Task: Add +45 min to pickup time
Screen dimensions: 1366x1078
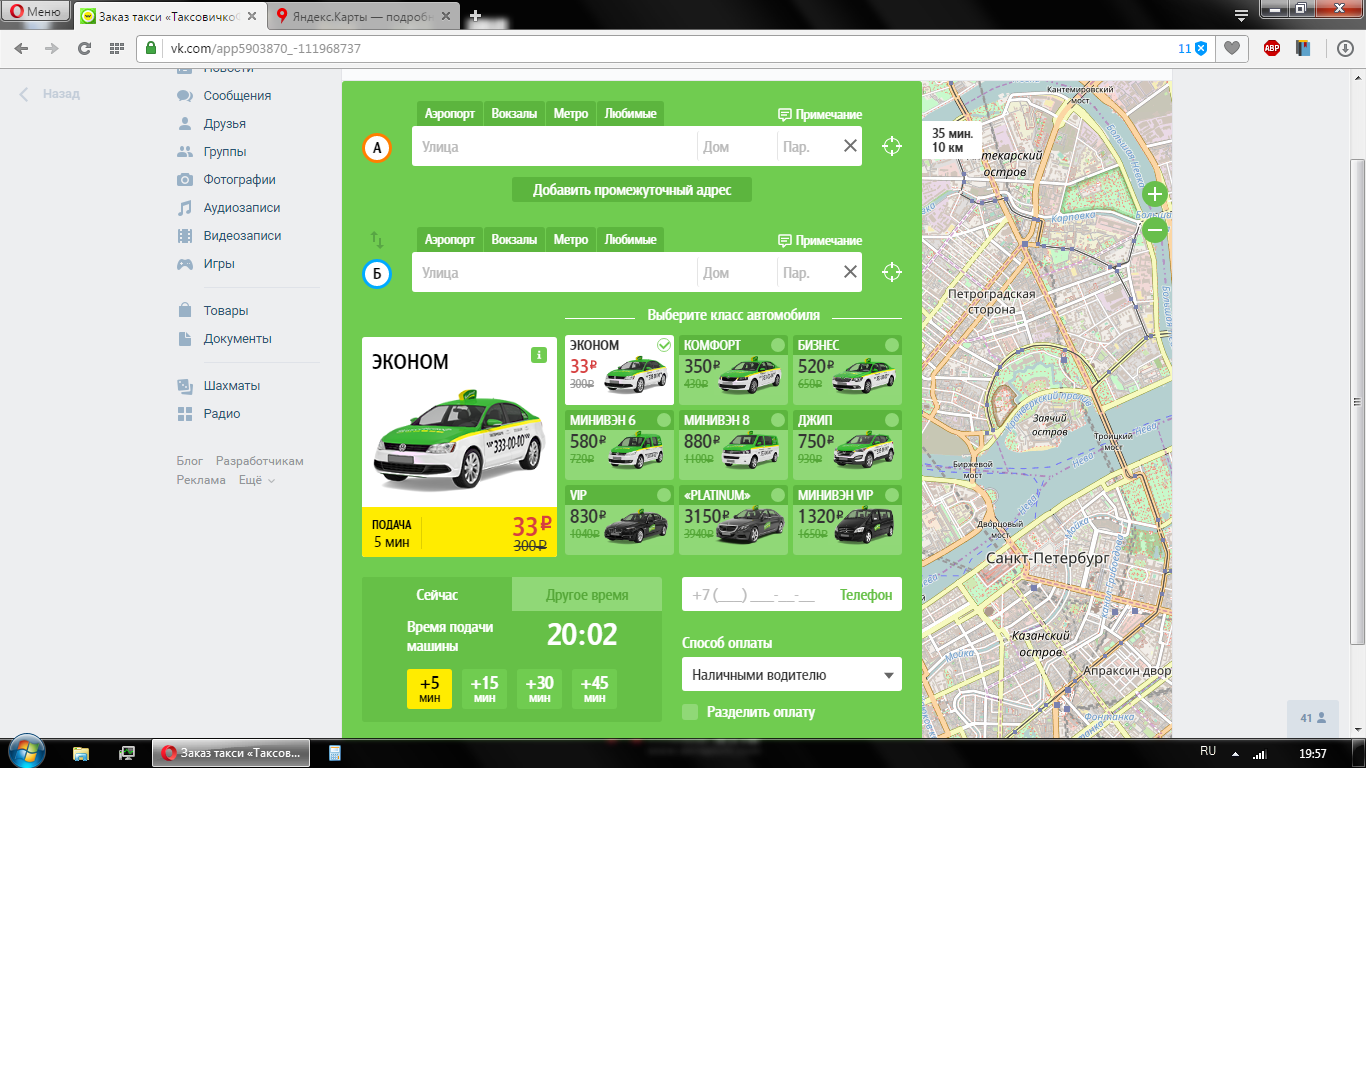Action: click(595, 688)
